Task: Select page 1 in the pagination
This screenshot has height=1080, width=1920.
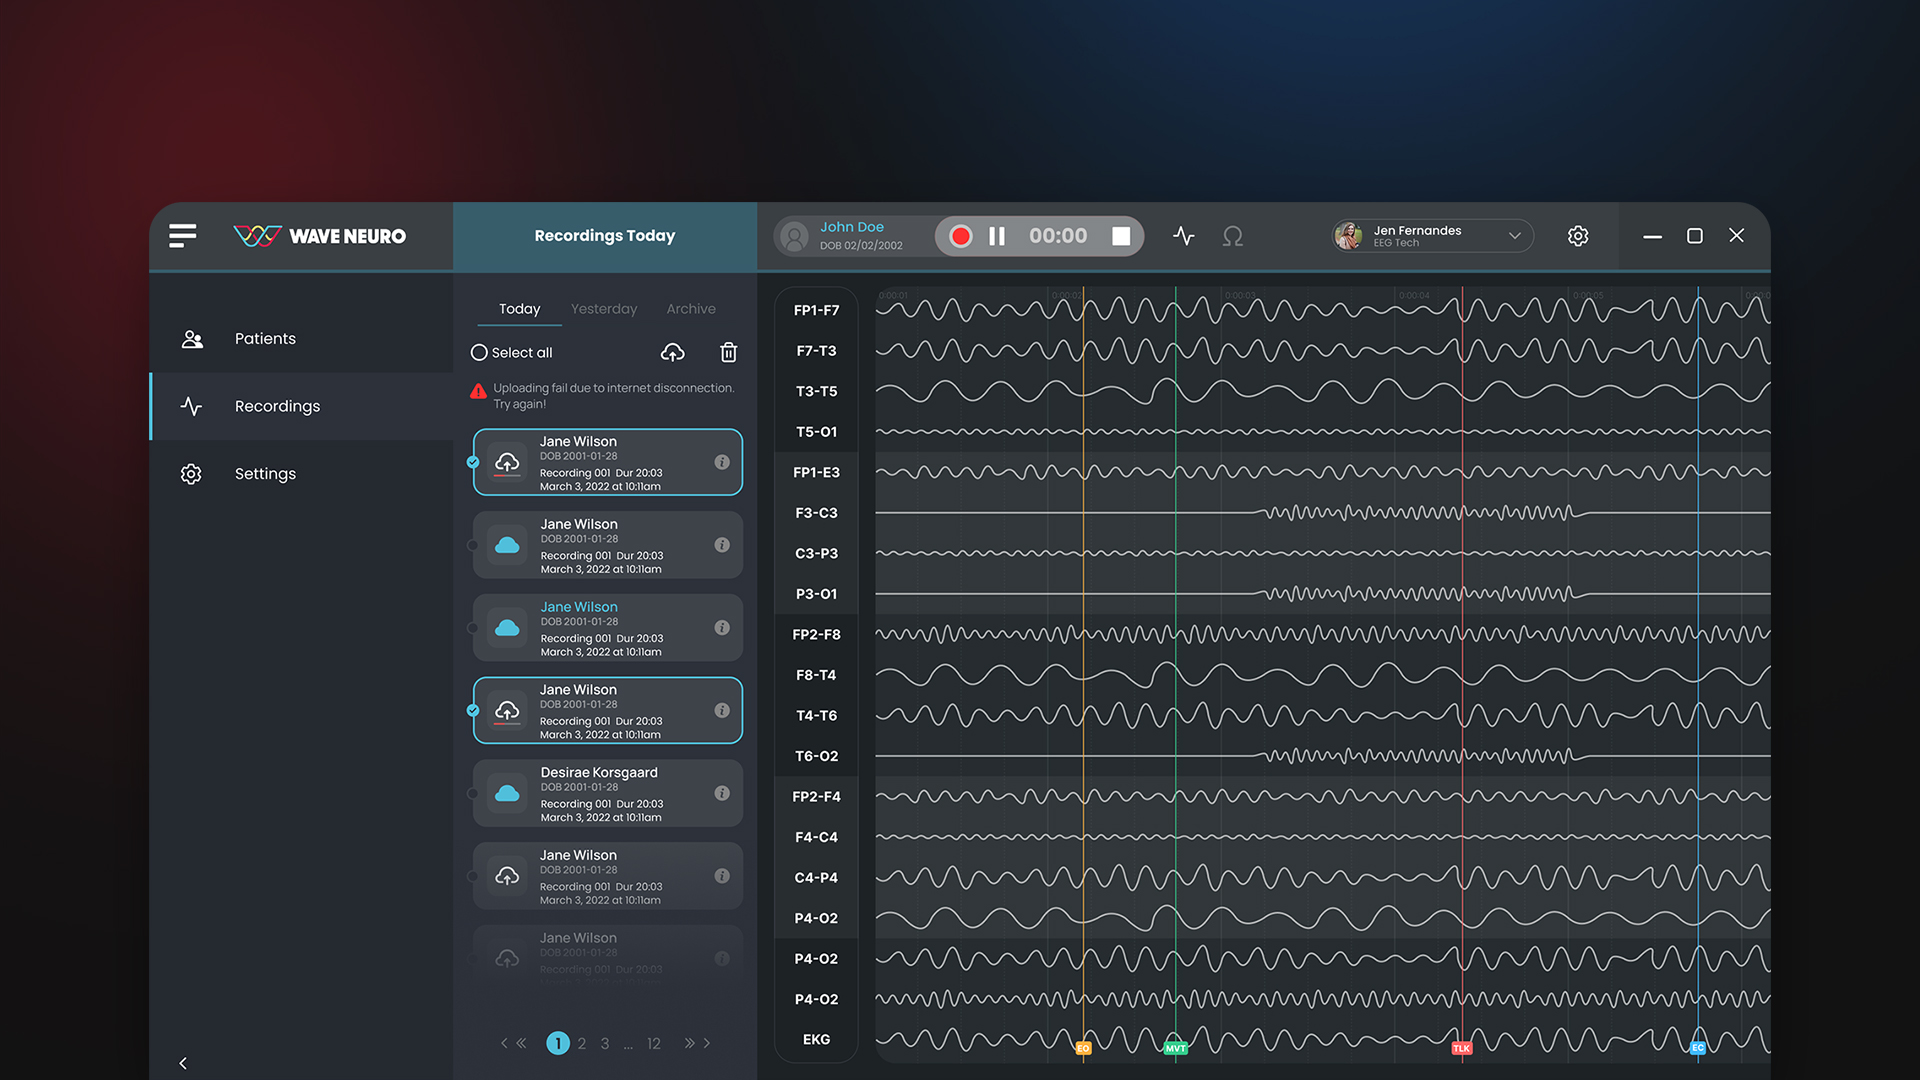Action: point(558,1043)
